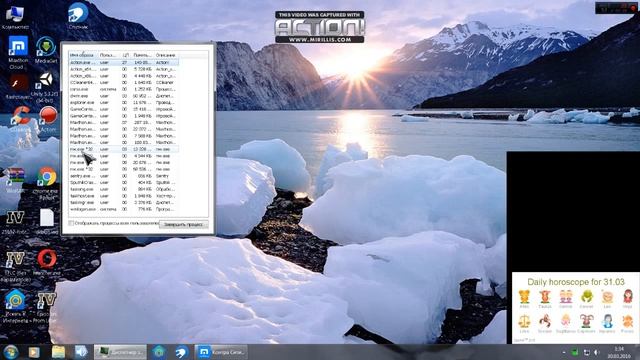Switch to the Task Manager taskbar button

click(120, 352)
